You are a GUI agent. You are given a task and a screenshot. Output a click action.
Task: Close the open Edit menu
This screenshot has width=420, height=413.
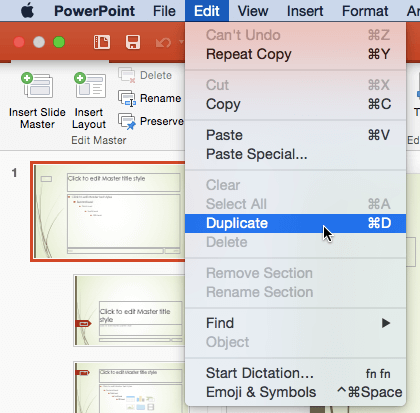click(207, 11)
